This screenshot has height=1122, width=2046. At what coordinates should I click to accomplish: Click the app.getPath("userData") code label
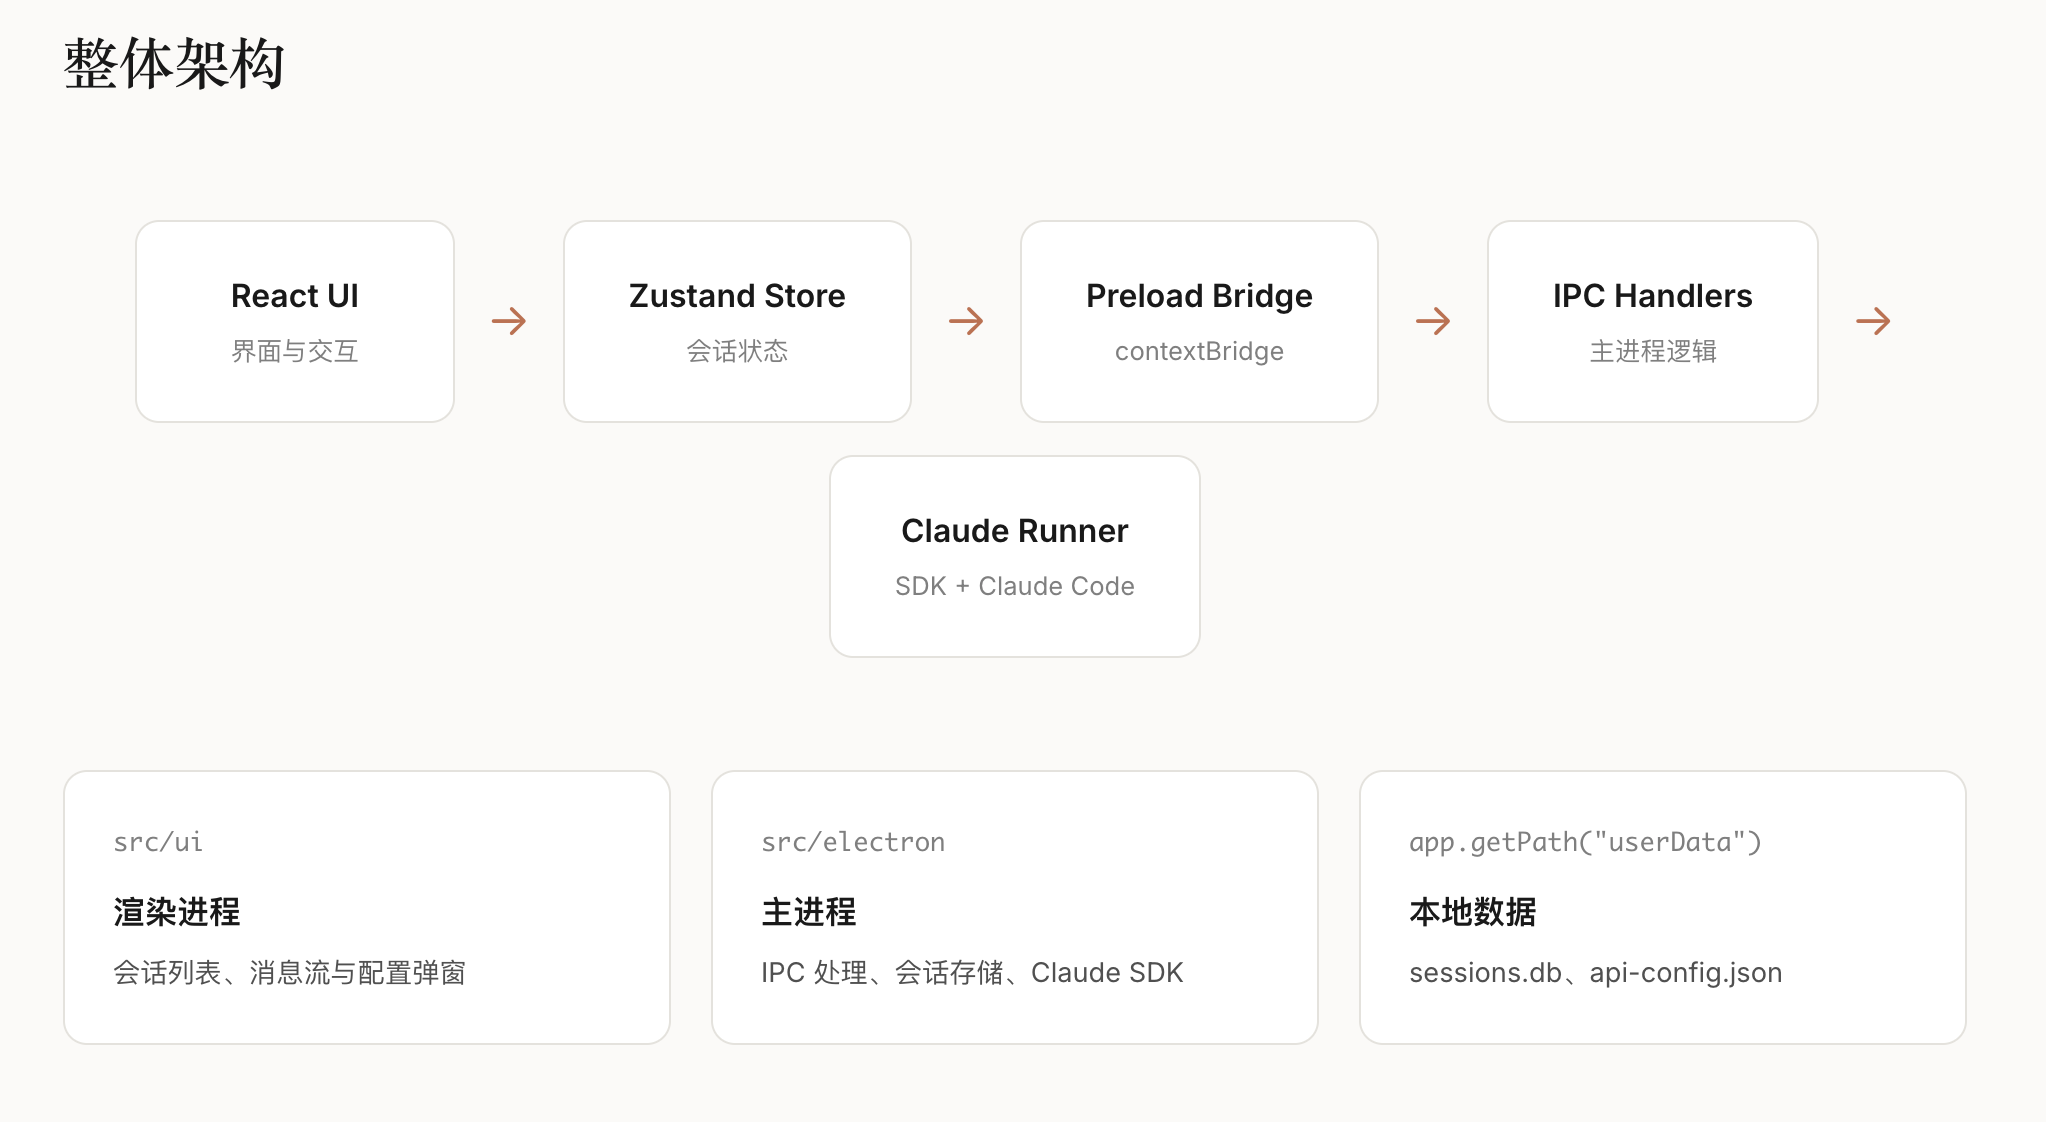1585,842
